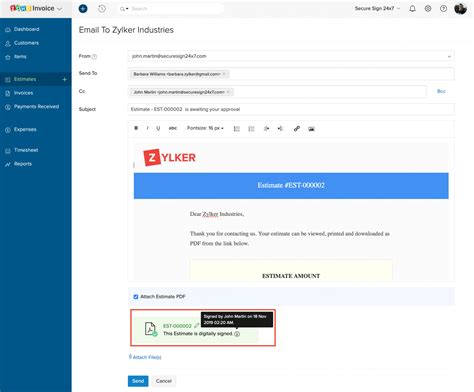The width and height of the screenshot is (474, 392).
Task: Click the info icon after digitally signed text
Action: click(237, 334)
